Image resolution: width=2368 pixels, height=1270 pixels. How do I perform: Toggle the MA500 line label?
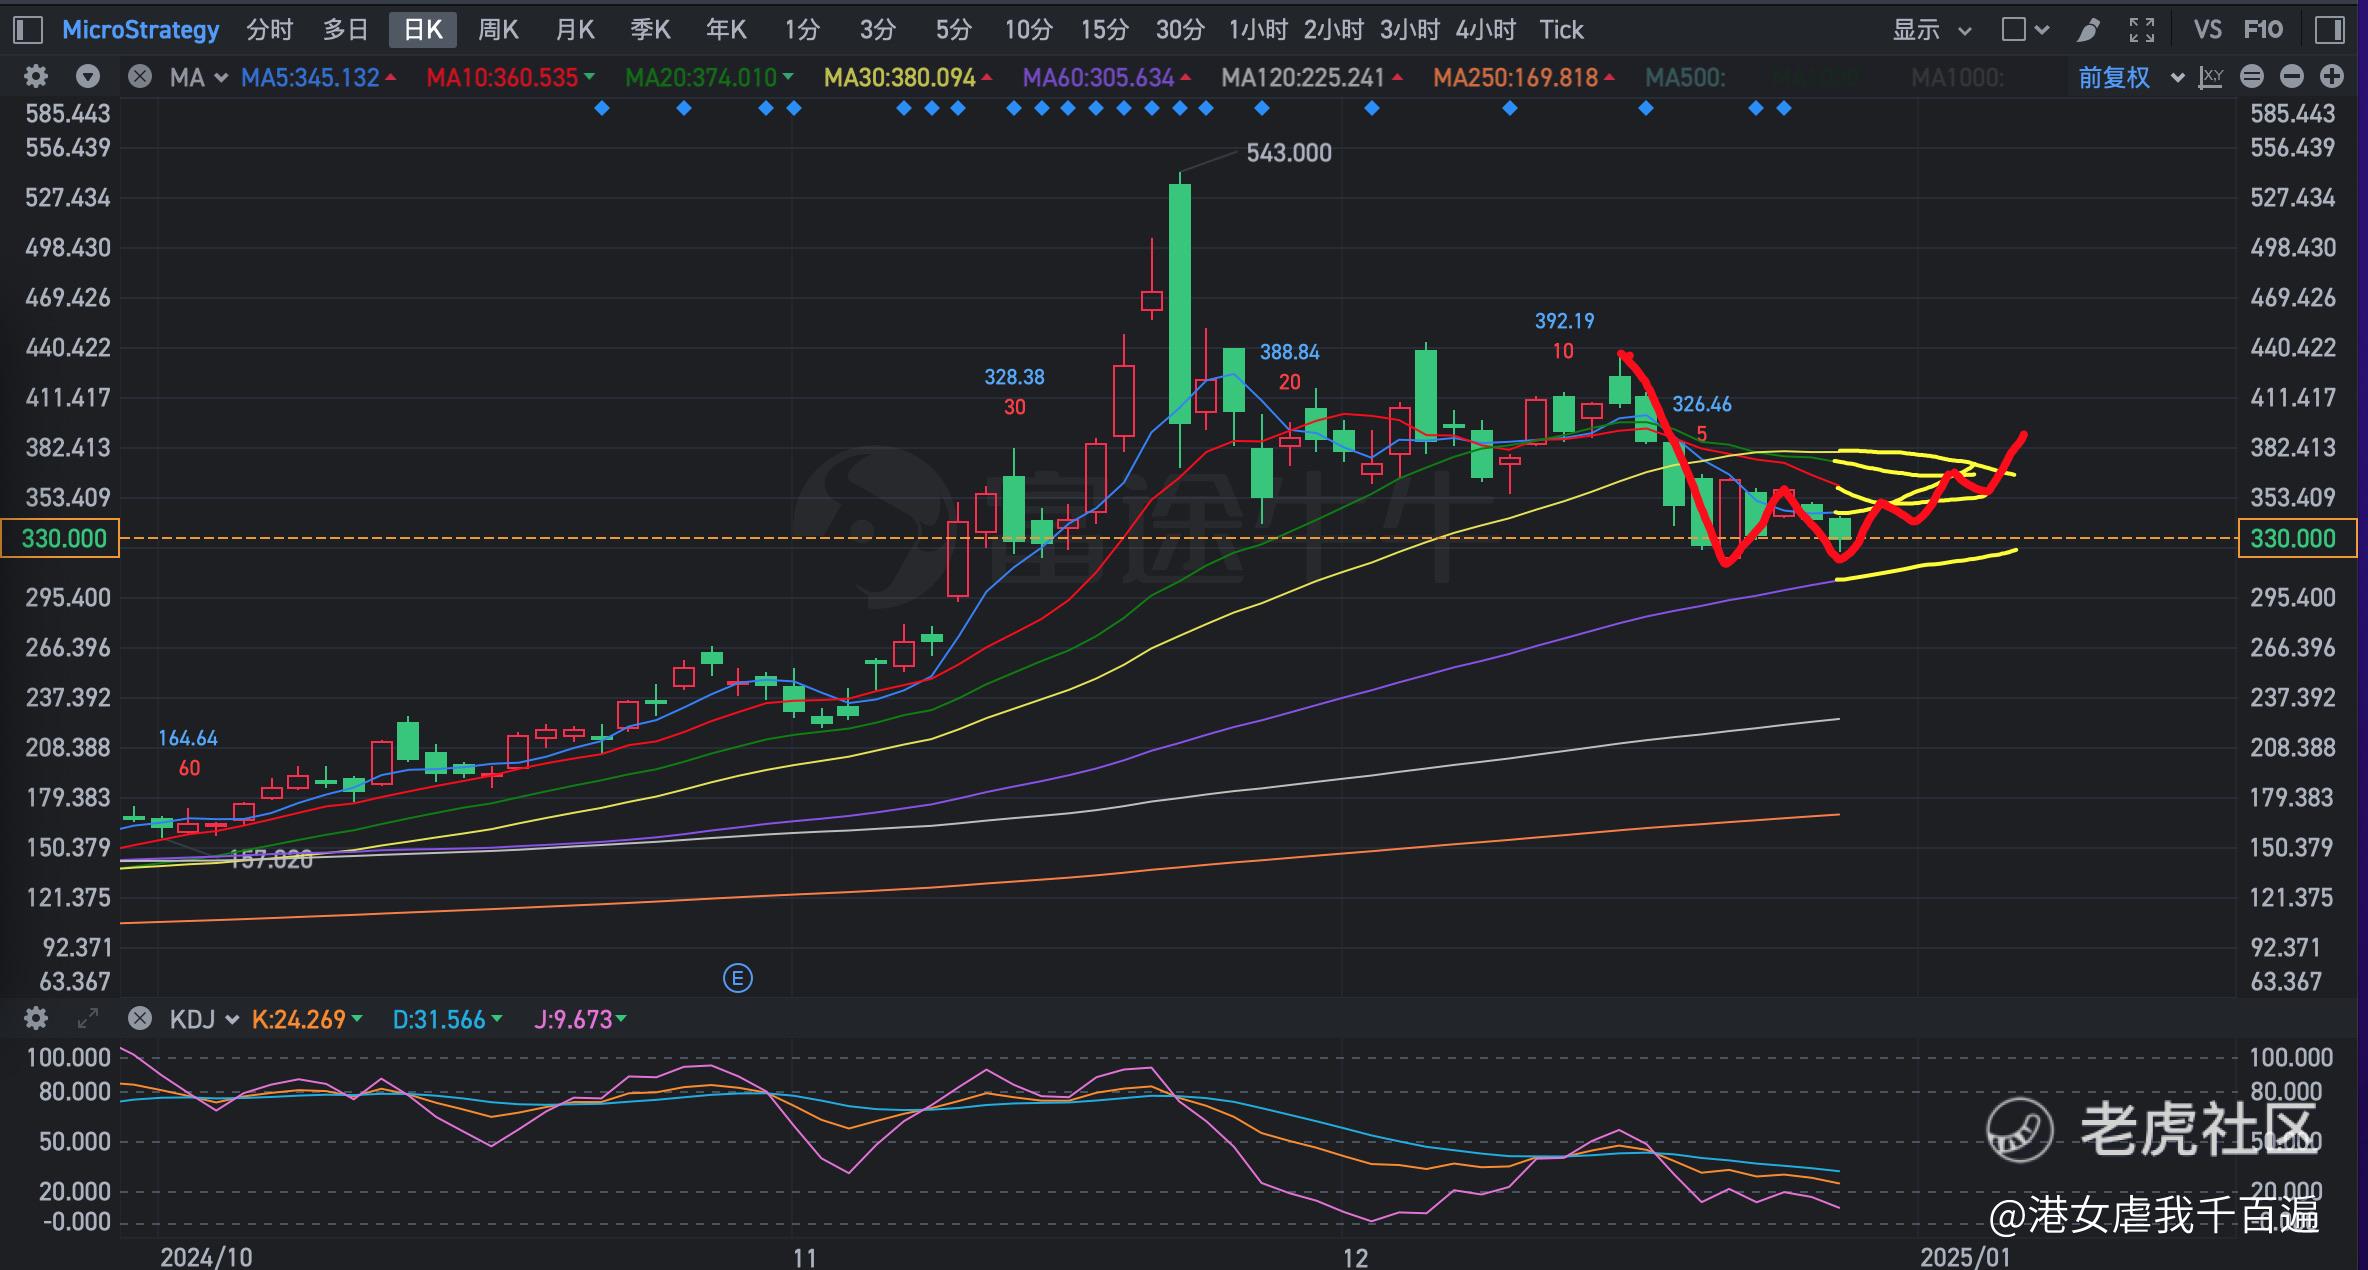point(1685,77)
